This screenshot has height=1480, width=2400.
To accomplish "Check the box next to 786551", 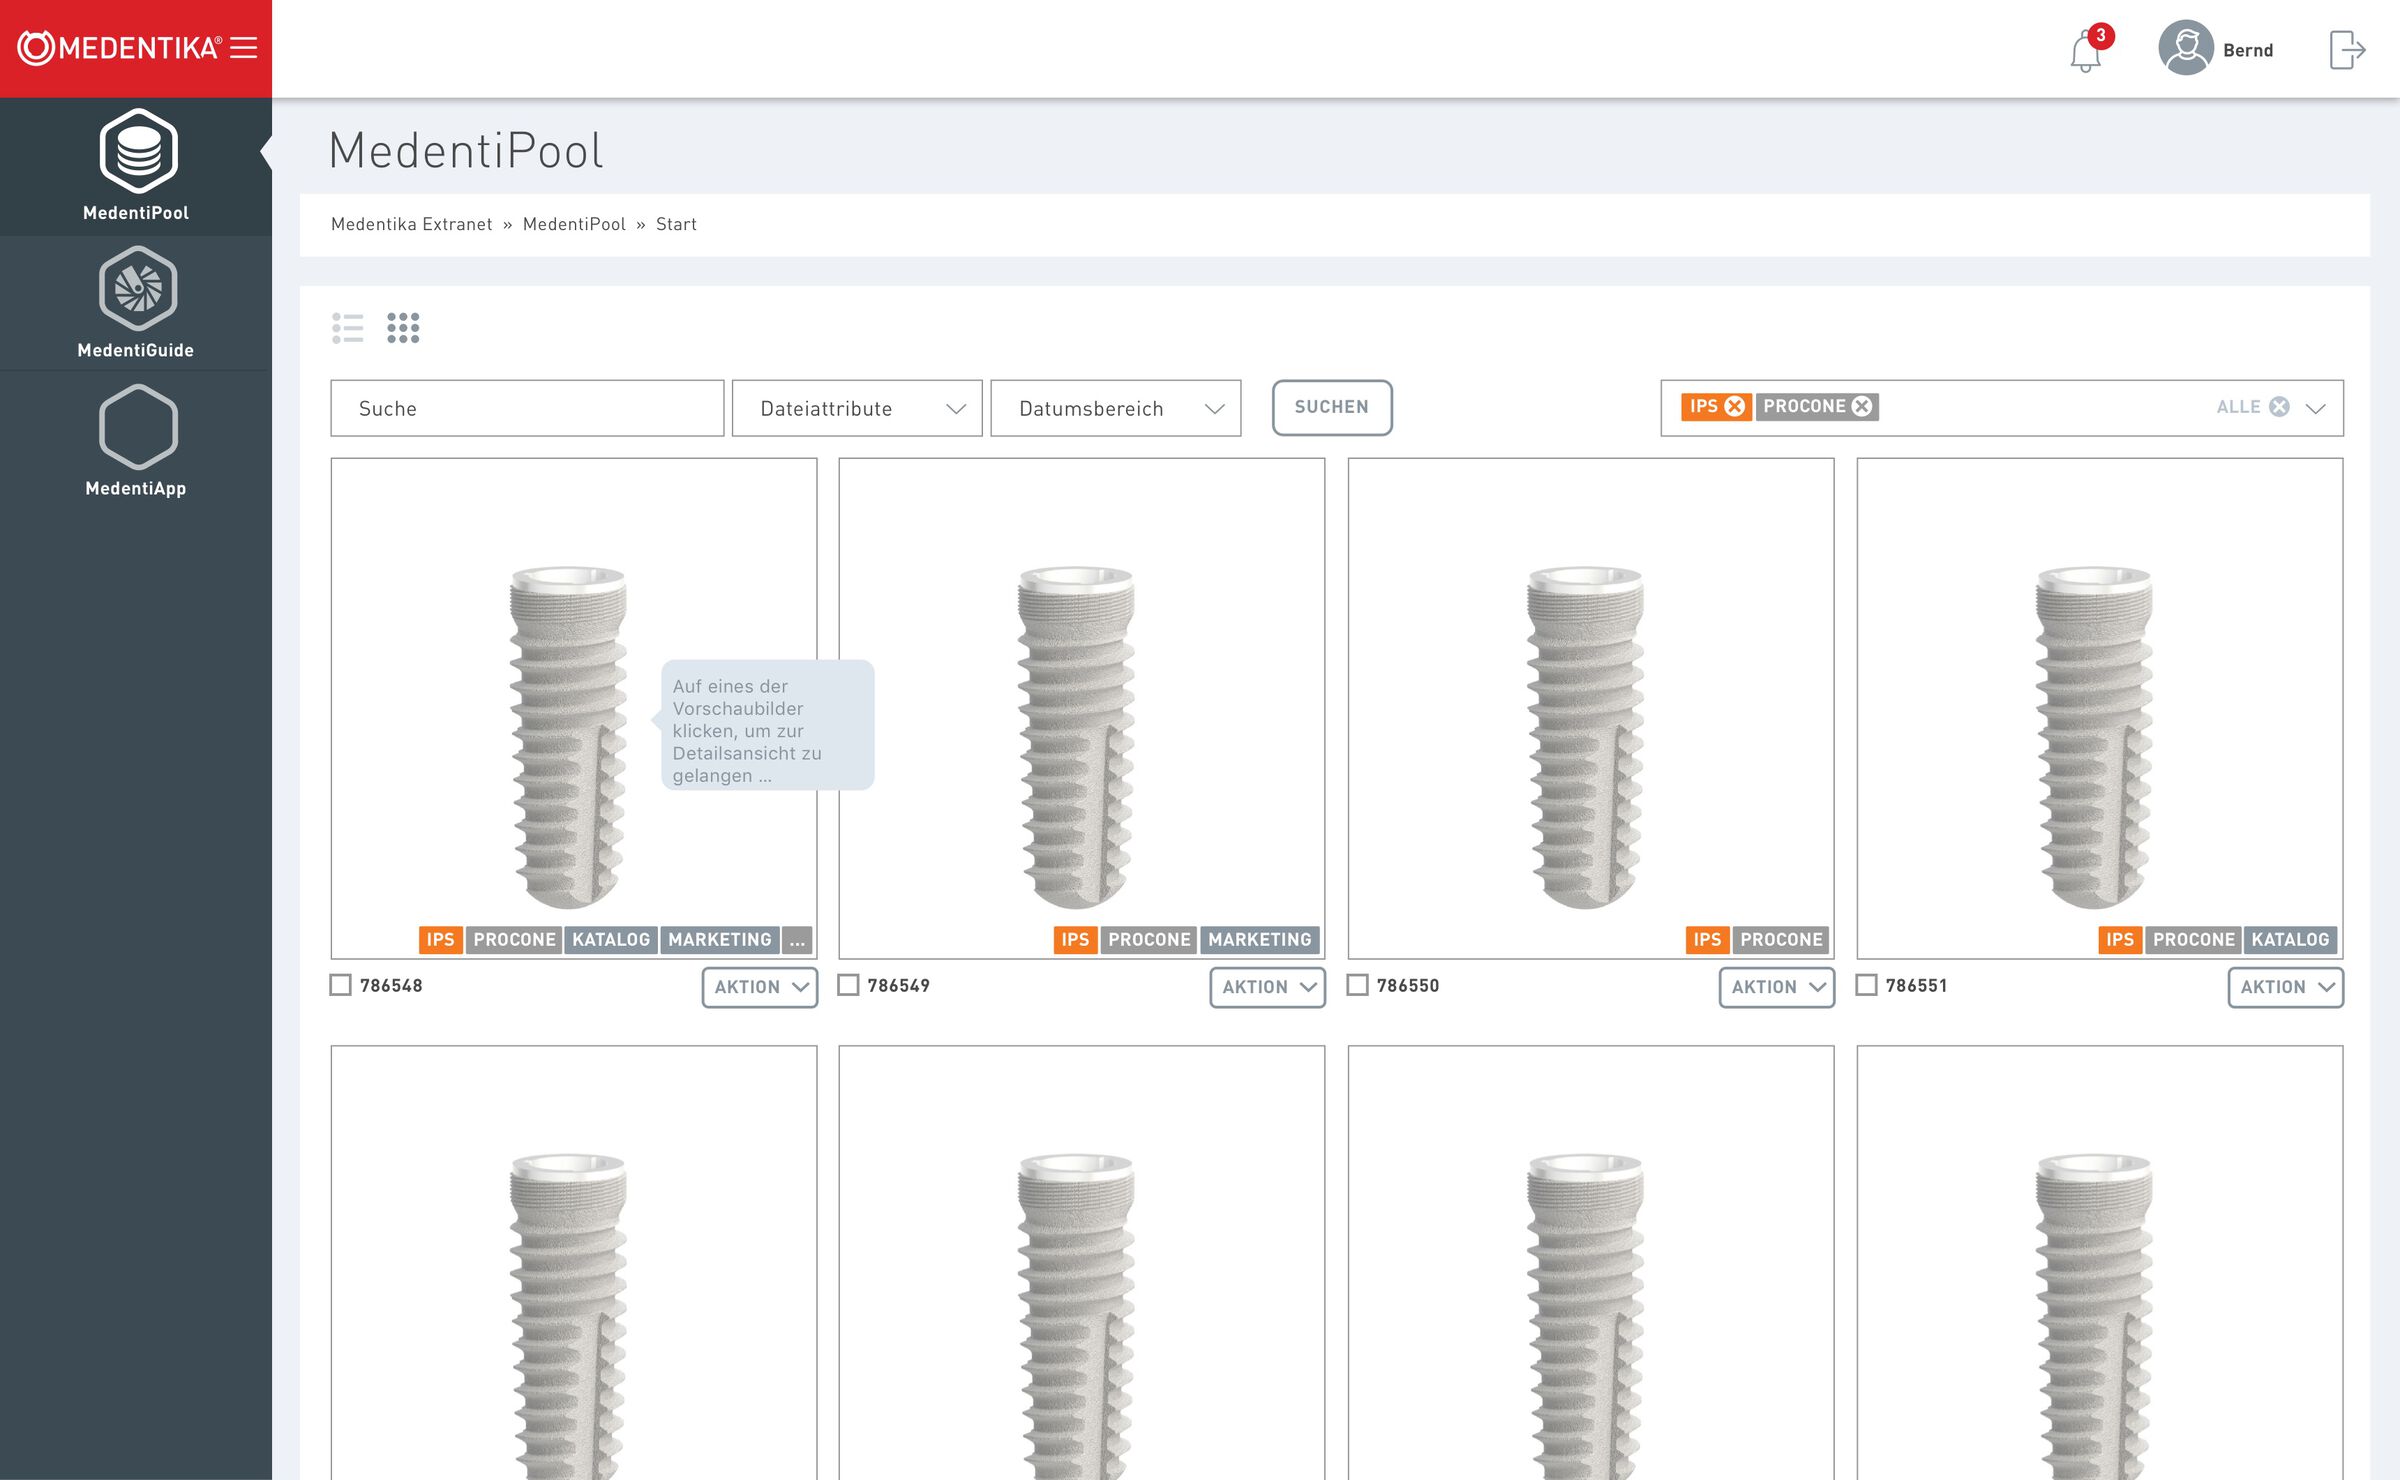I will 1866,985.
